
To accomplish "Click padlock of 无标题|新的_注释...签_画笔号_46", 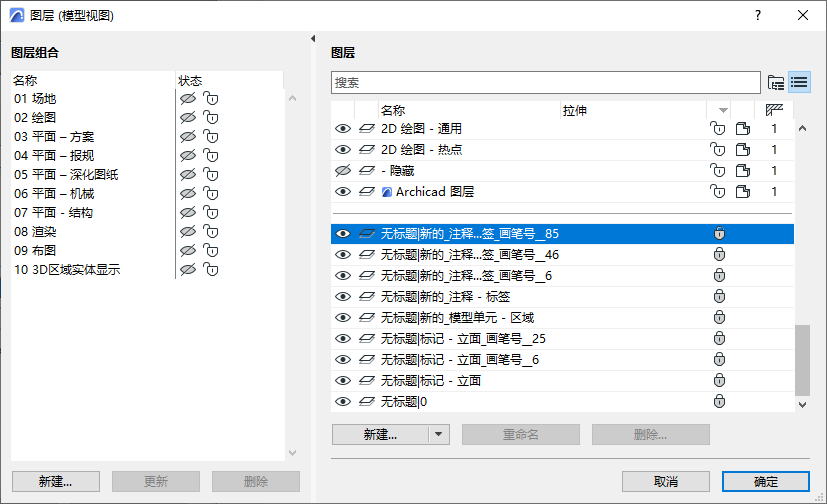I will click(719, 255).
